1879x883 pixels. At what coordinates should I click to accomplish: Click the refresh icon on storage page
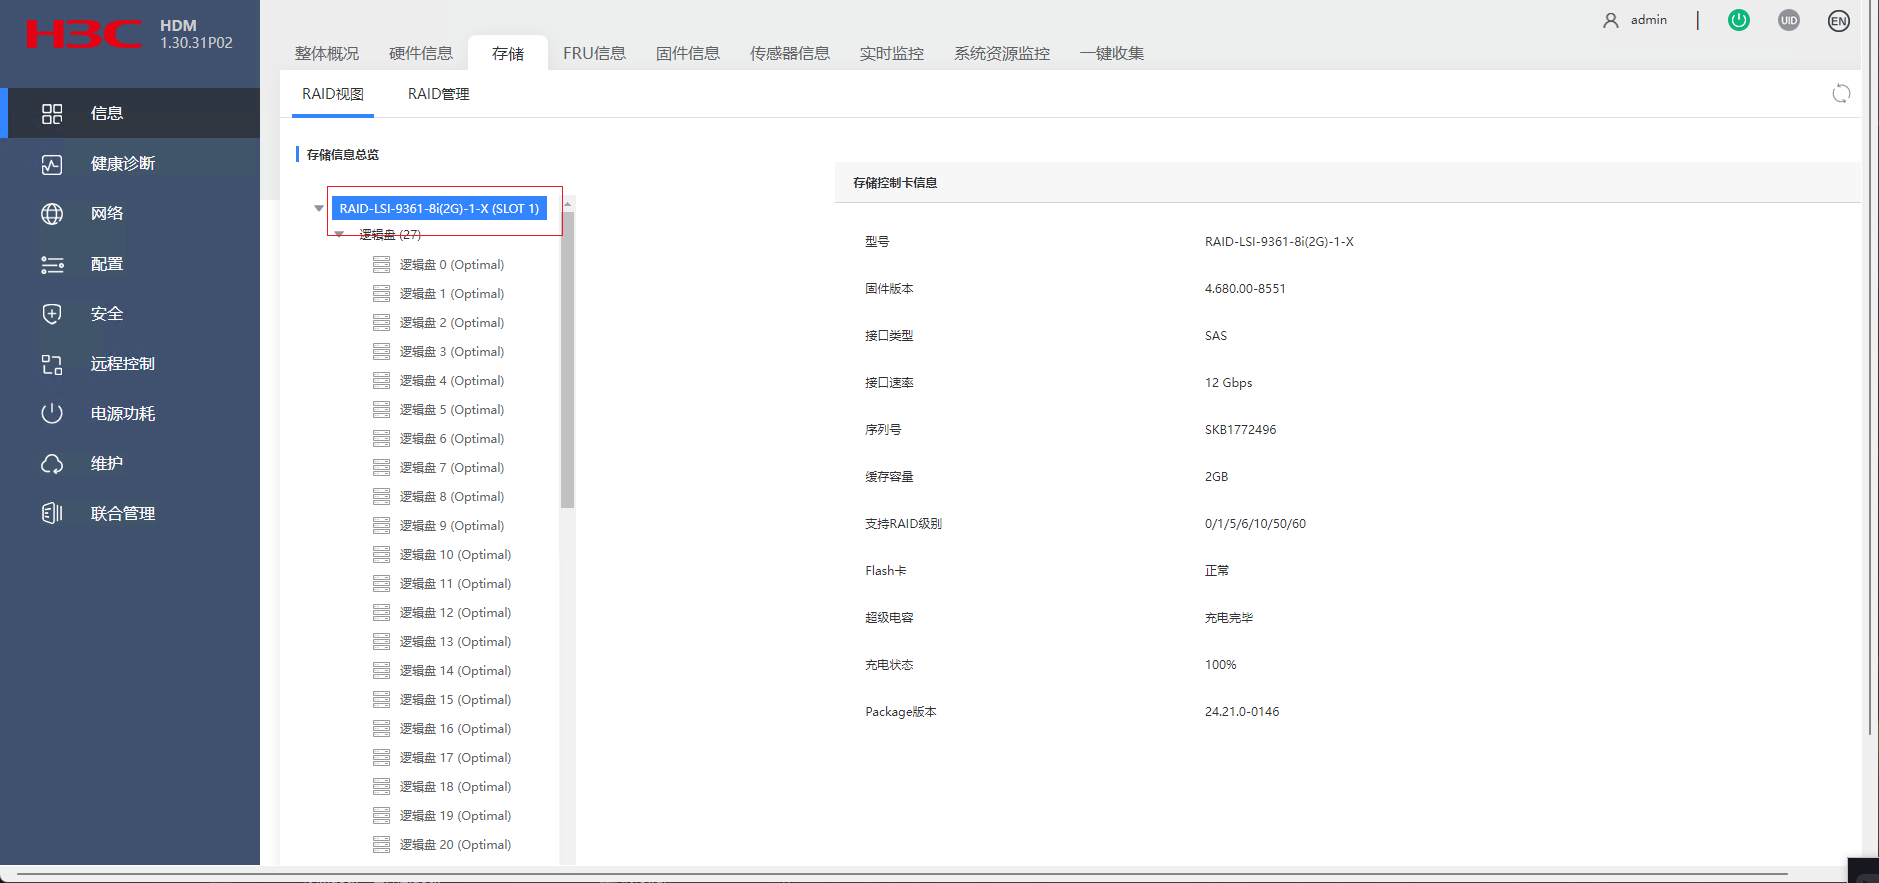click(1841, 94)
